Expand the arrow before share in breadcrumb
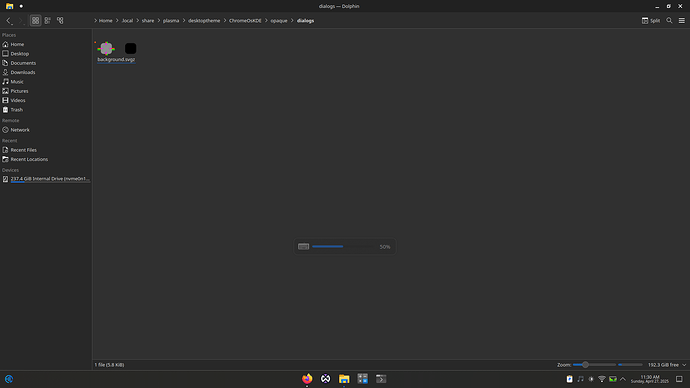The image size is (690, 388). pos(137,21)
